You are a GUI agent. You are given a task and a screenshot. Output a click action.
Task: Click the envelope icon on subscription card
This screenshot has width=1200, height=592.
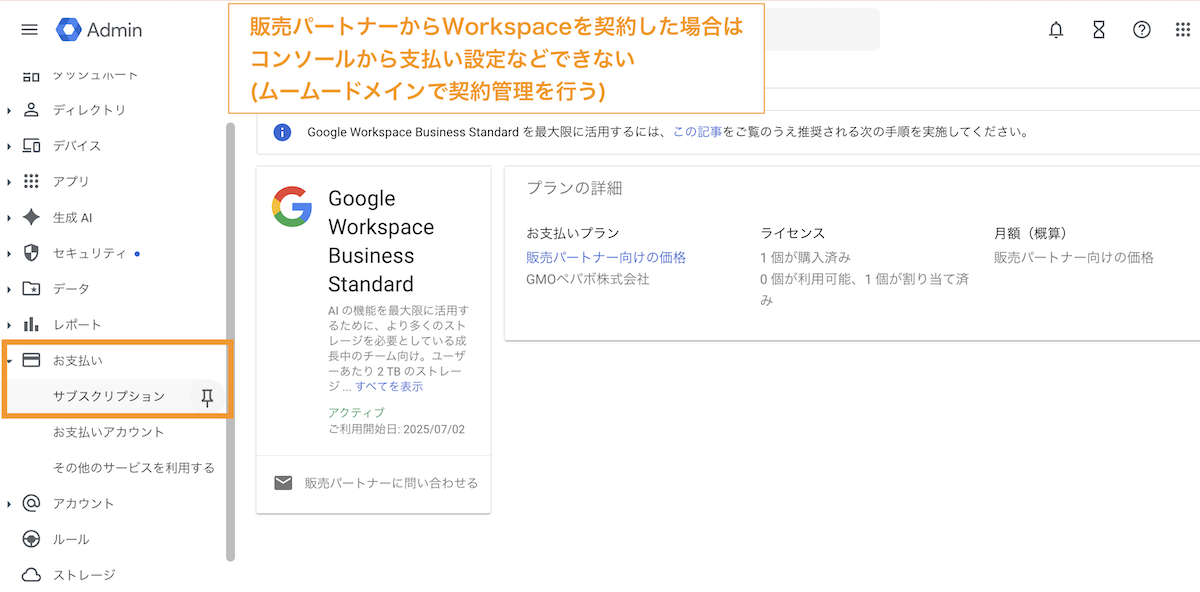click(x=283, y=483)
